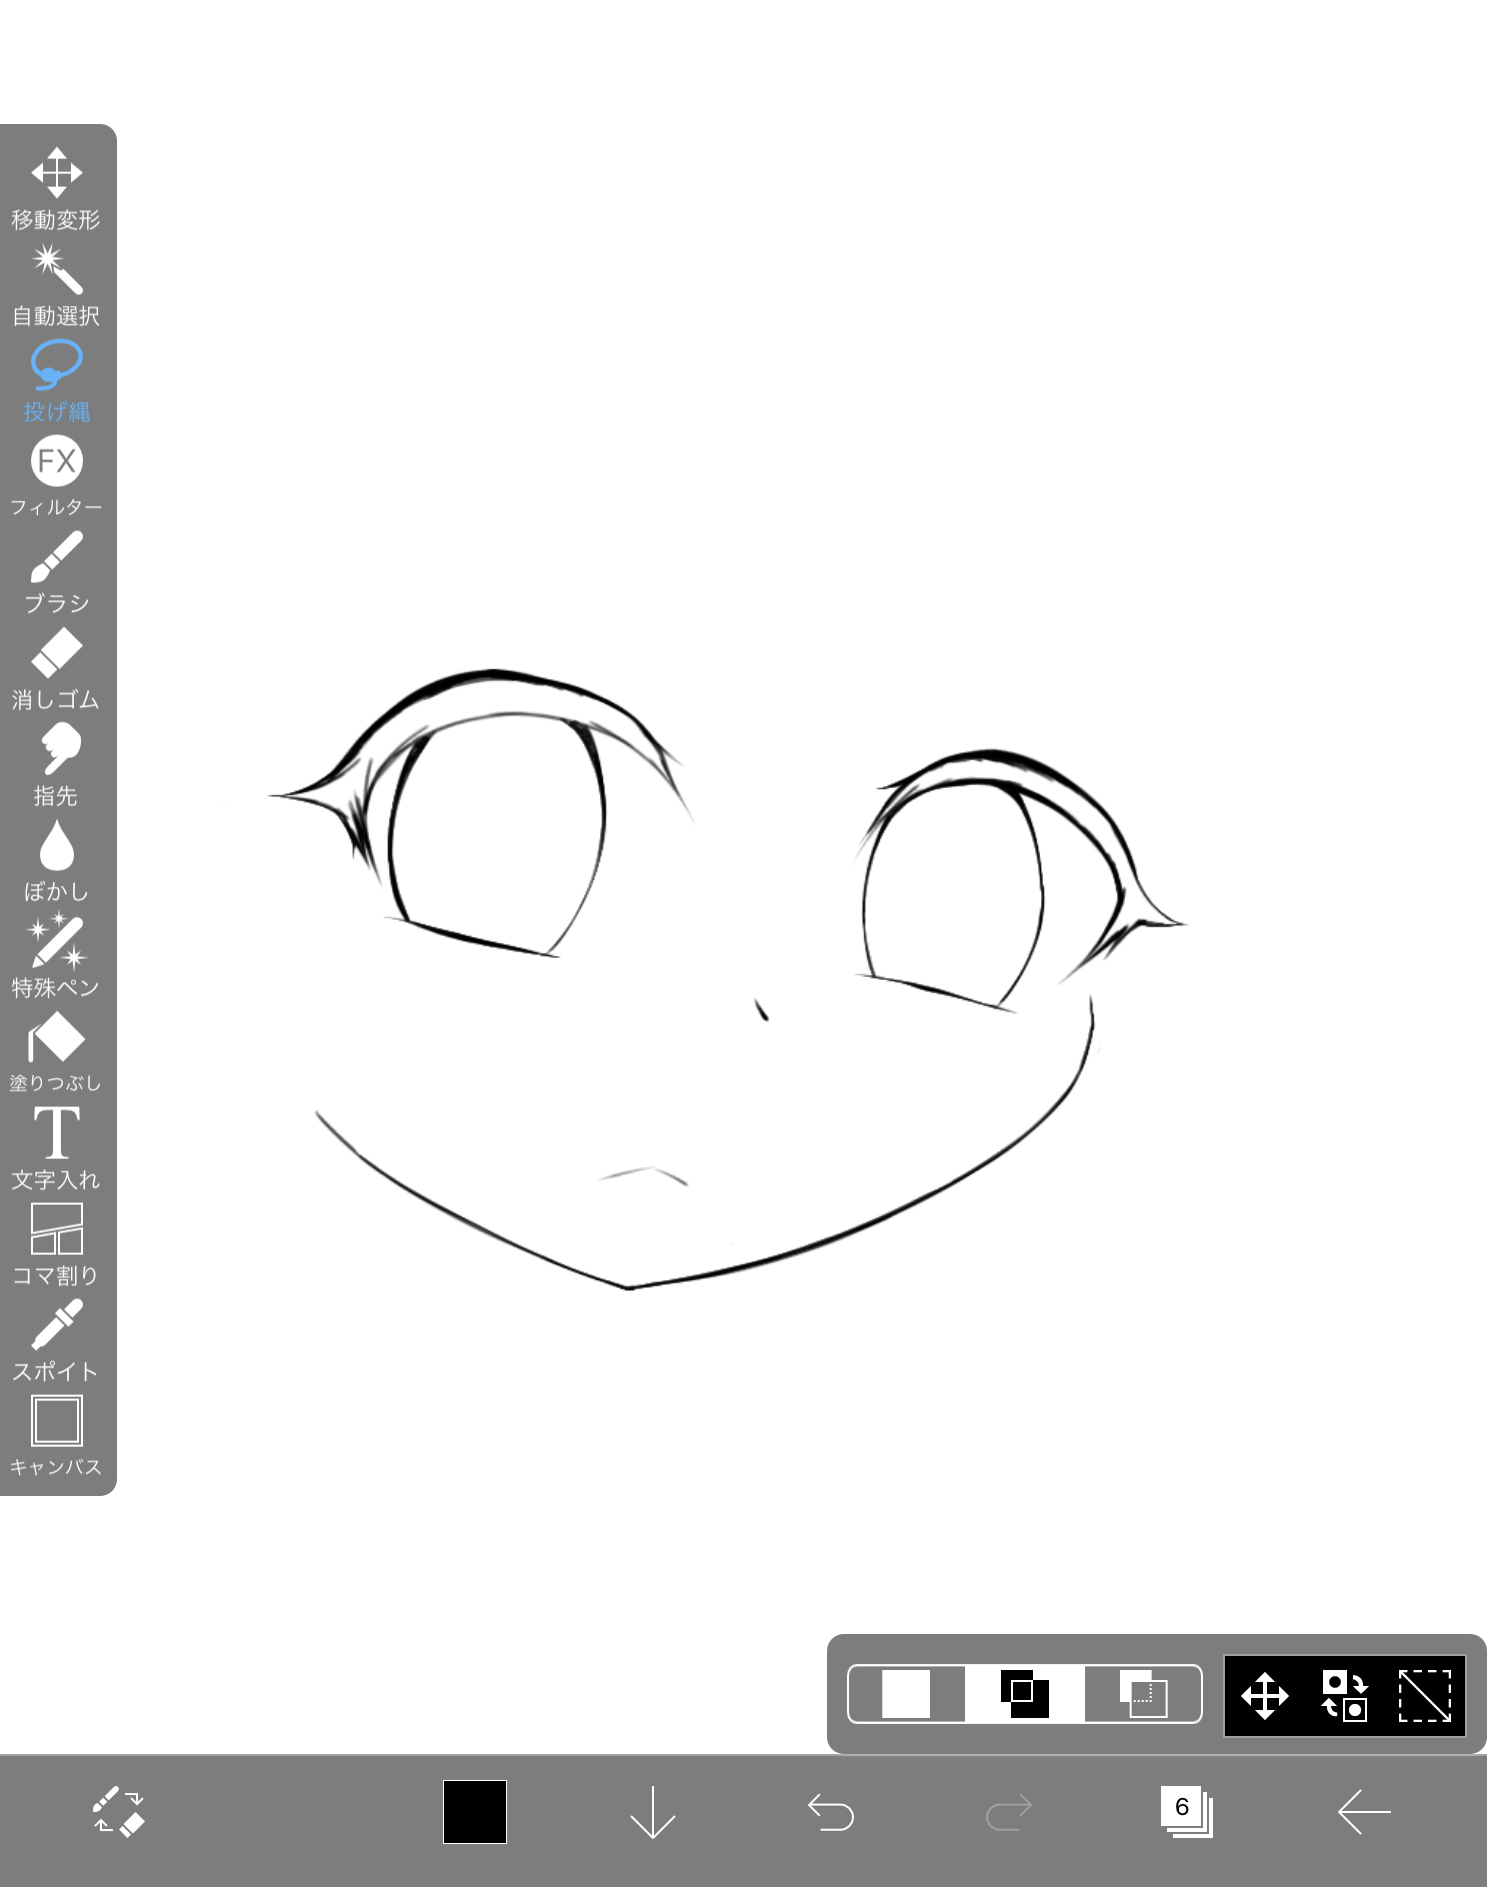Select the ぼかし blur tool
This screenshot has height=1887, width=1487.
(x=56, y=861)
